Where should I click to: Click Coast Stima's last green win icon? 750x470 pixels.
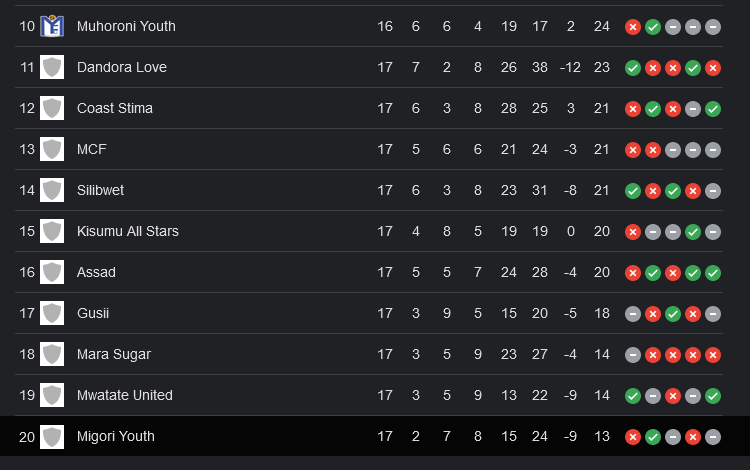coord(713,109)
